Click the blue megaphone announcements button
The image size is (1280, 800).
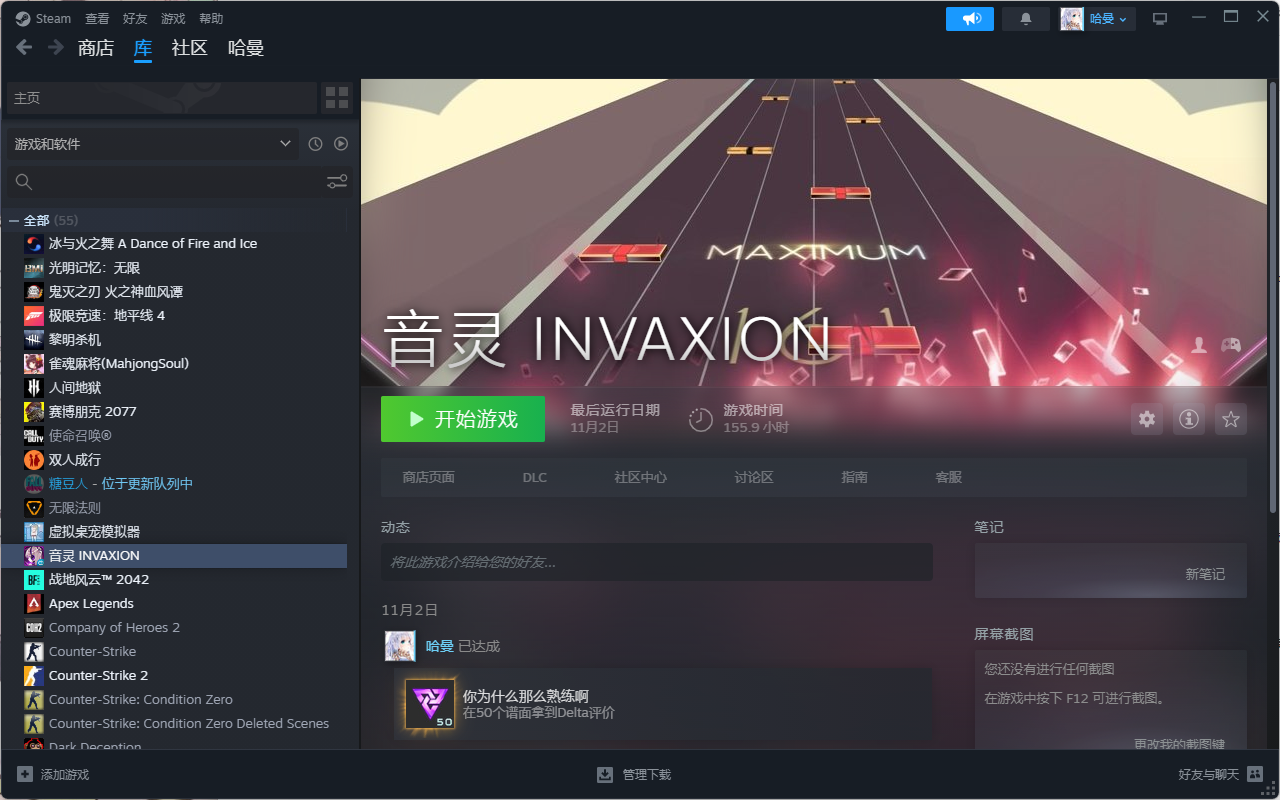pos(970,19)
